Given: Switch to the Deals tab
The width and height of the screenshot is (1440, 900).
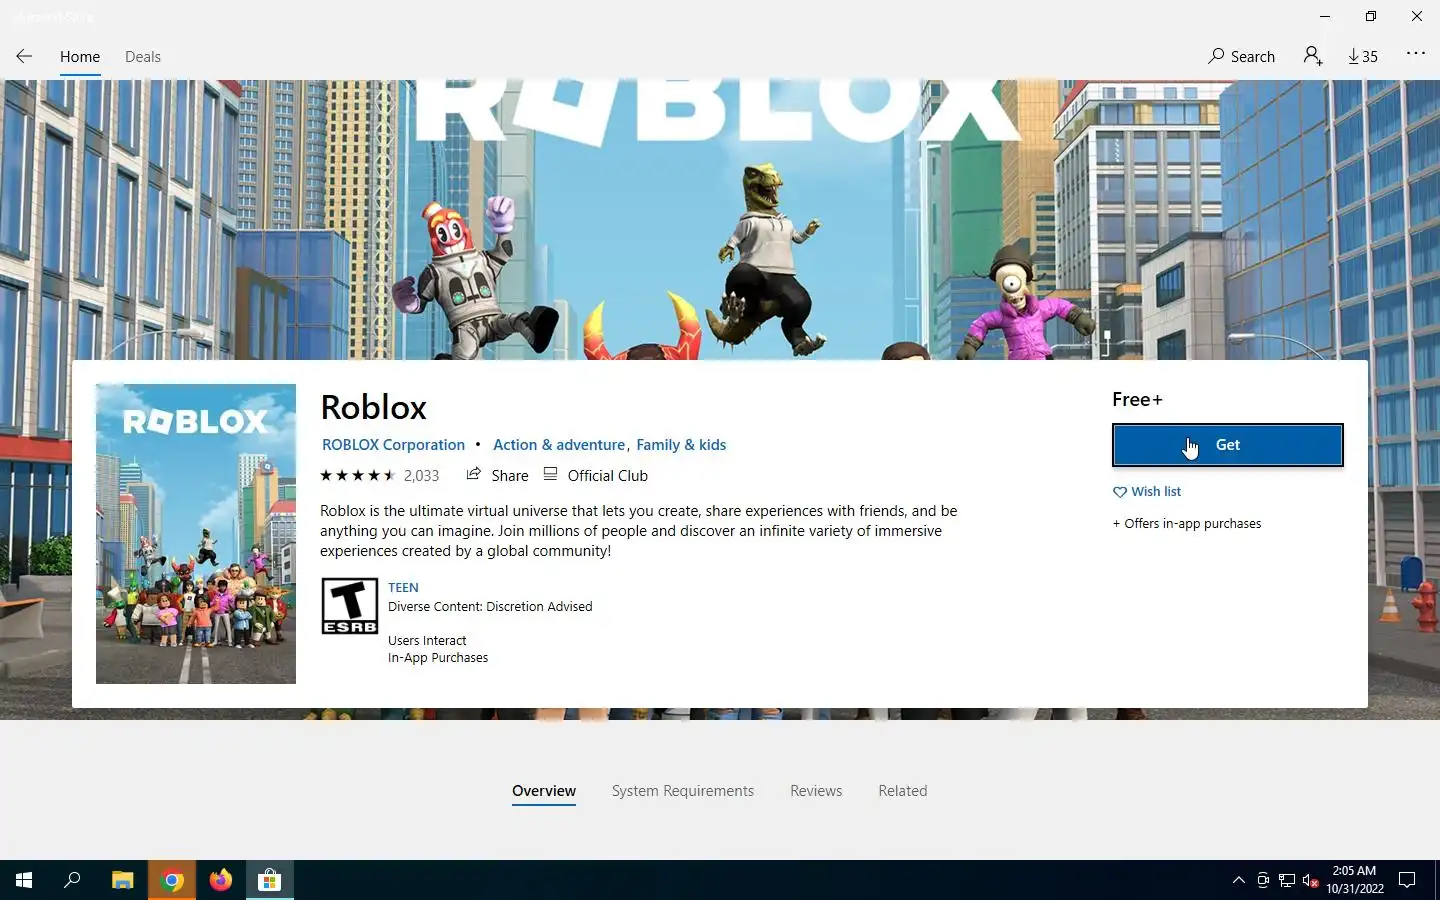Looking at the screenshot, I should tap(143, 57).
